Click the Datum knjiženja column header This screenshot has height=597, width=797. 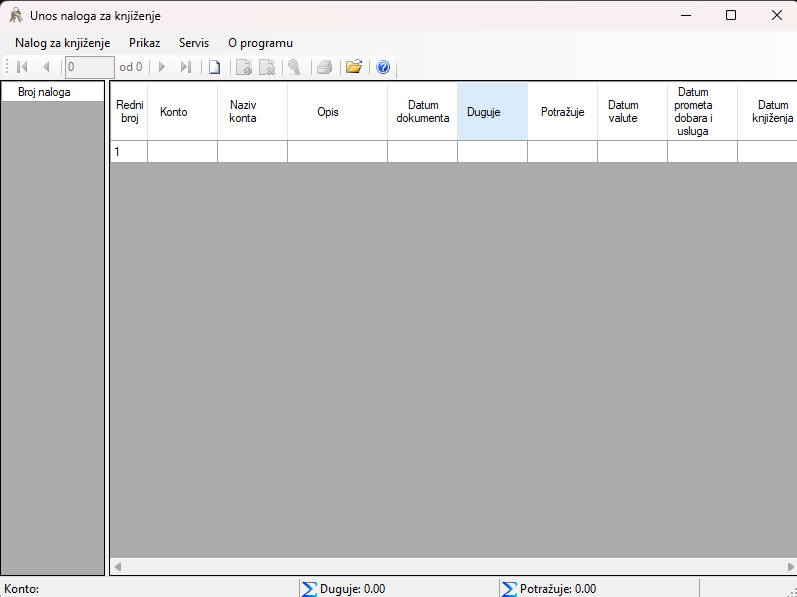(768, 112)
